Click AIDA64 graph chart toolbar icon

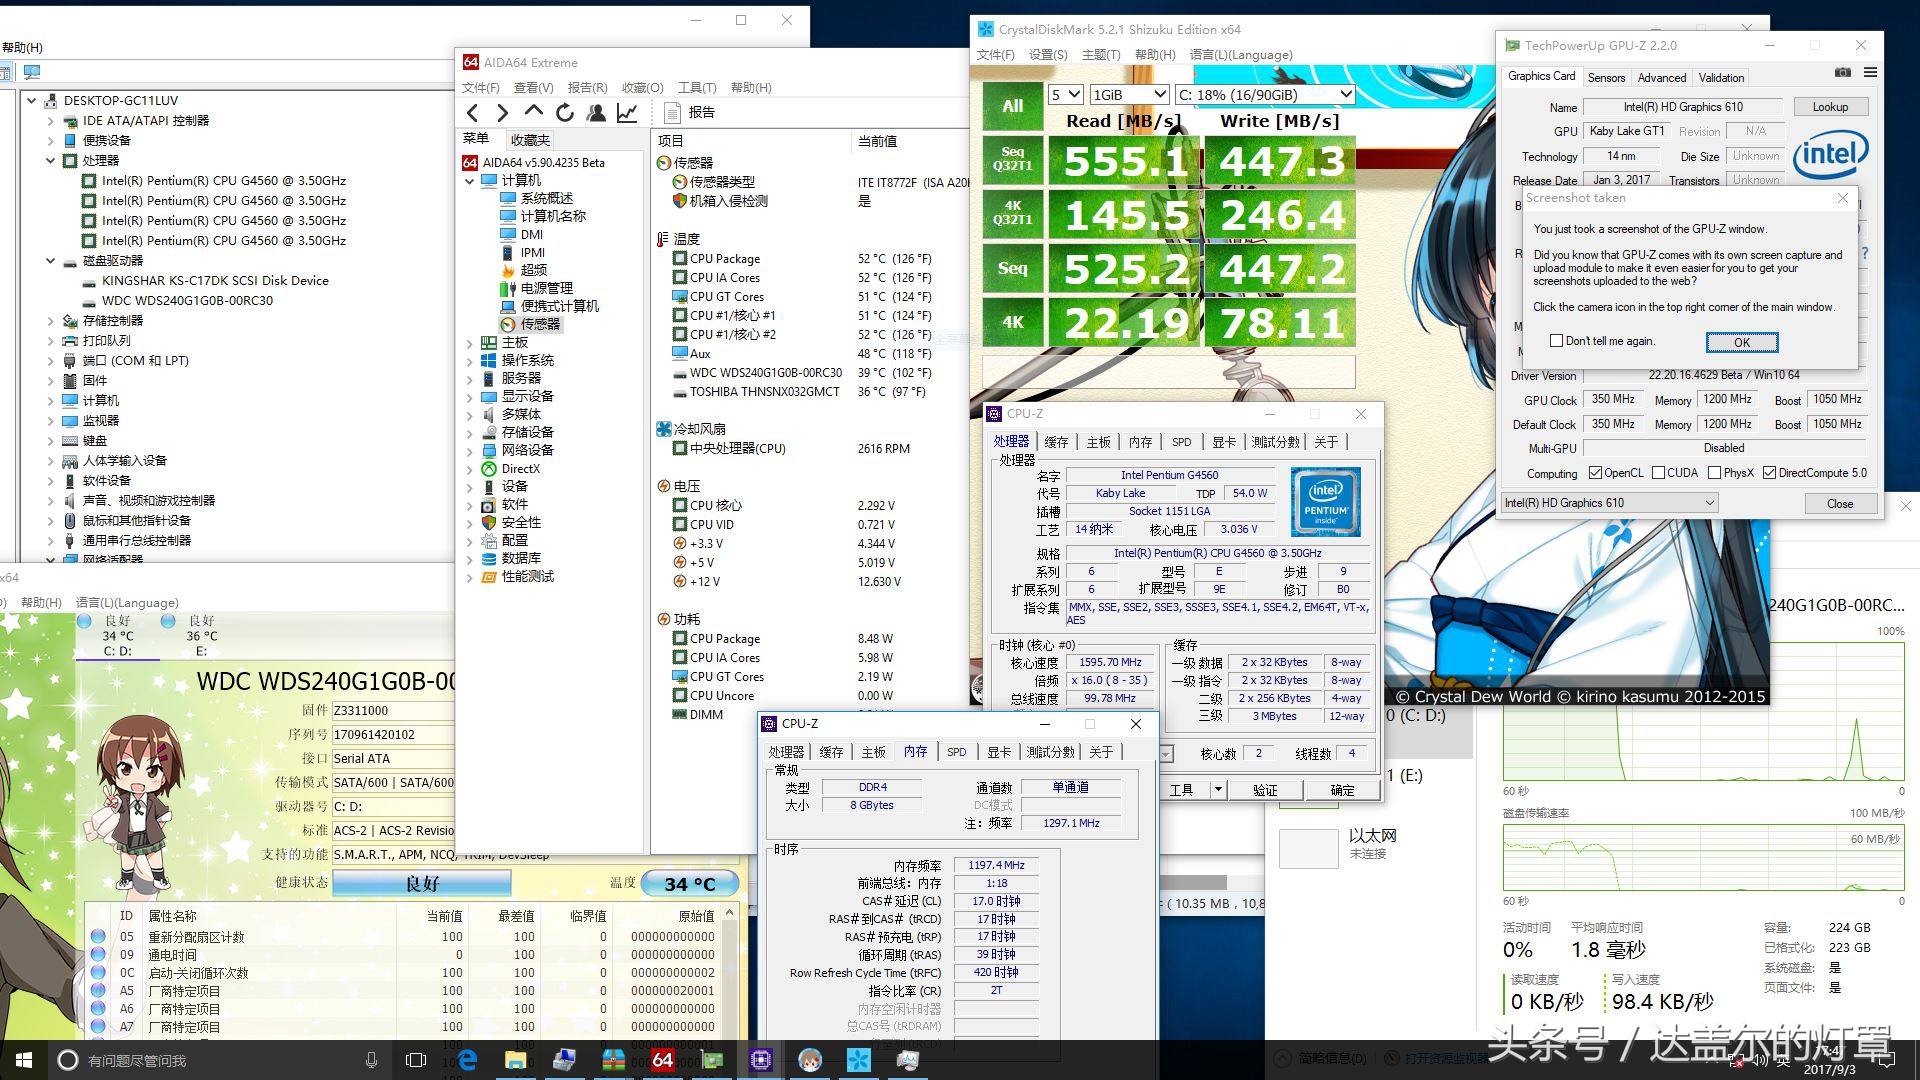(x=627, y=113)
